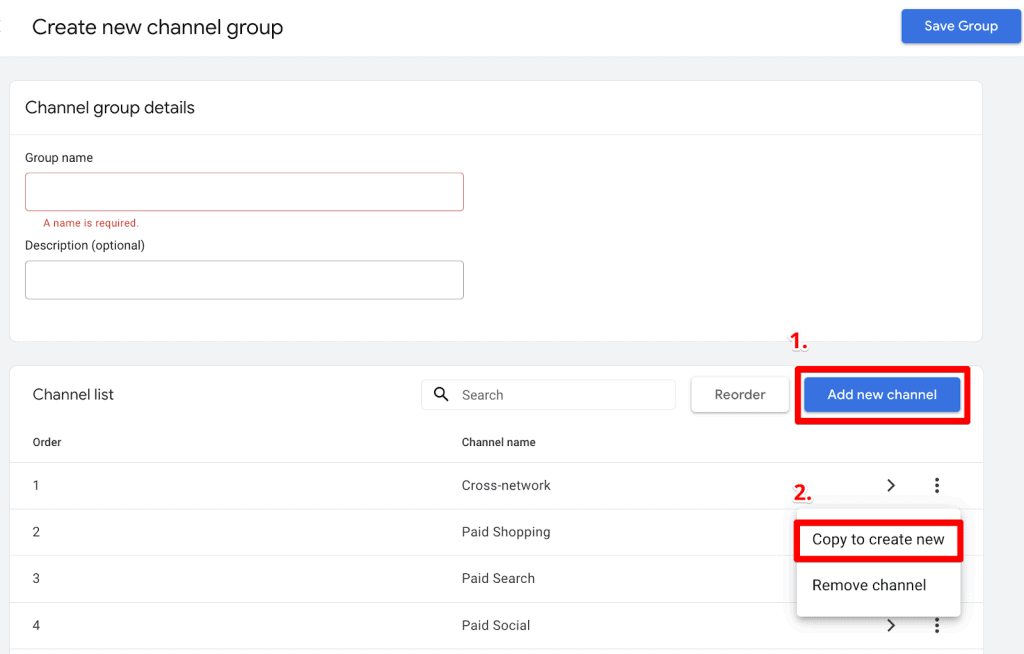Expand the Cross-network row chevron

pos(891,485)
